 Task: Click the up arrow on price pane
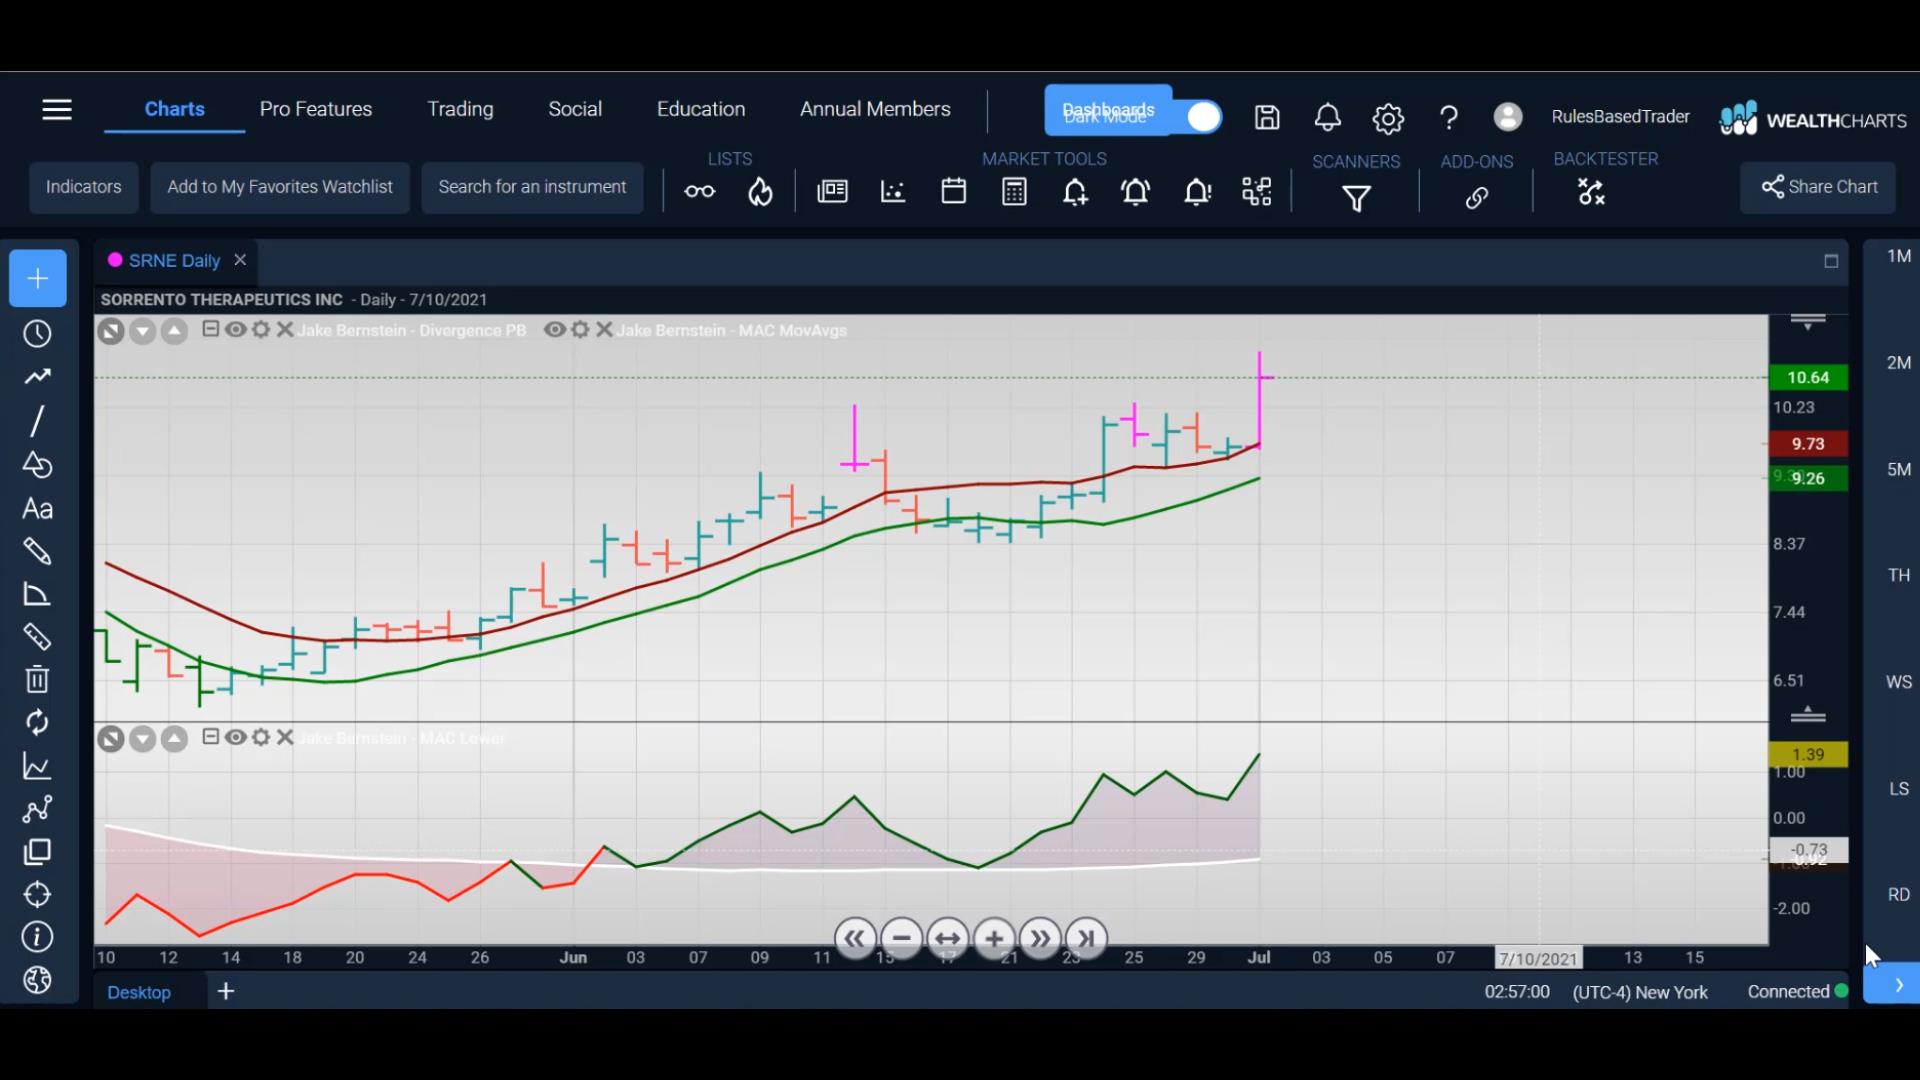174,331
